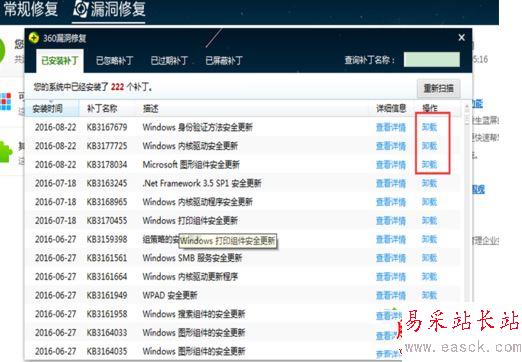Click Windows 搜索组件的安全更新 description
The height and width of the screenshot is (362, 522).
coord(194,314)
